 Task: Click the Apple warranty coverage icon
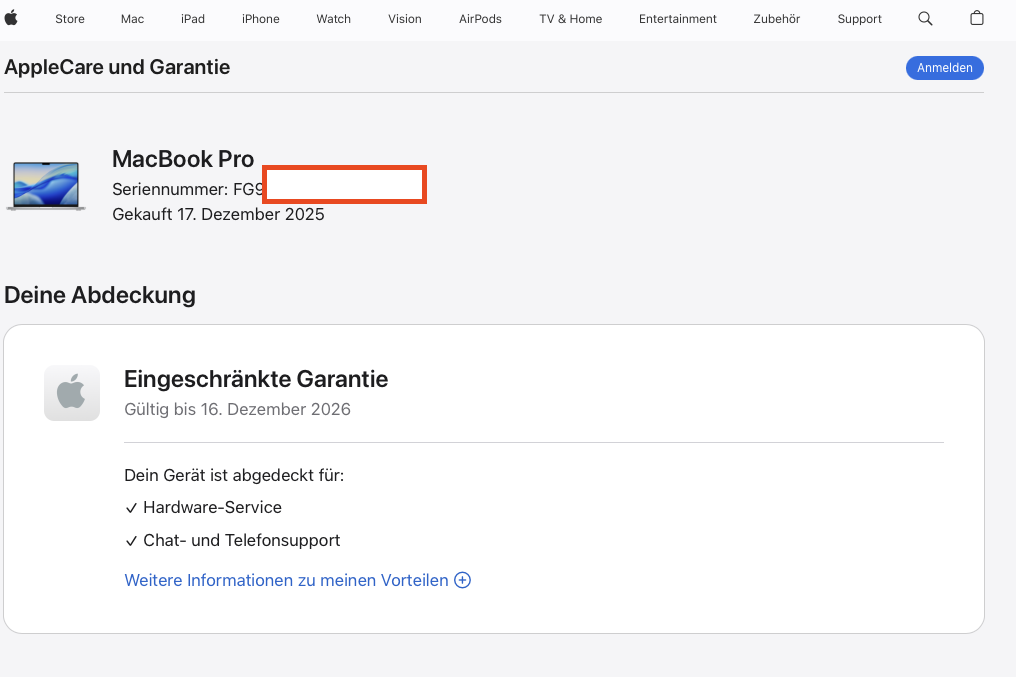pyautogui.click(x=72, y=393)
